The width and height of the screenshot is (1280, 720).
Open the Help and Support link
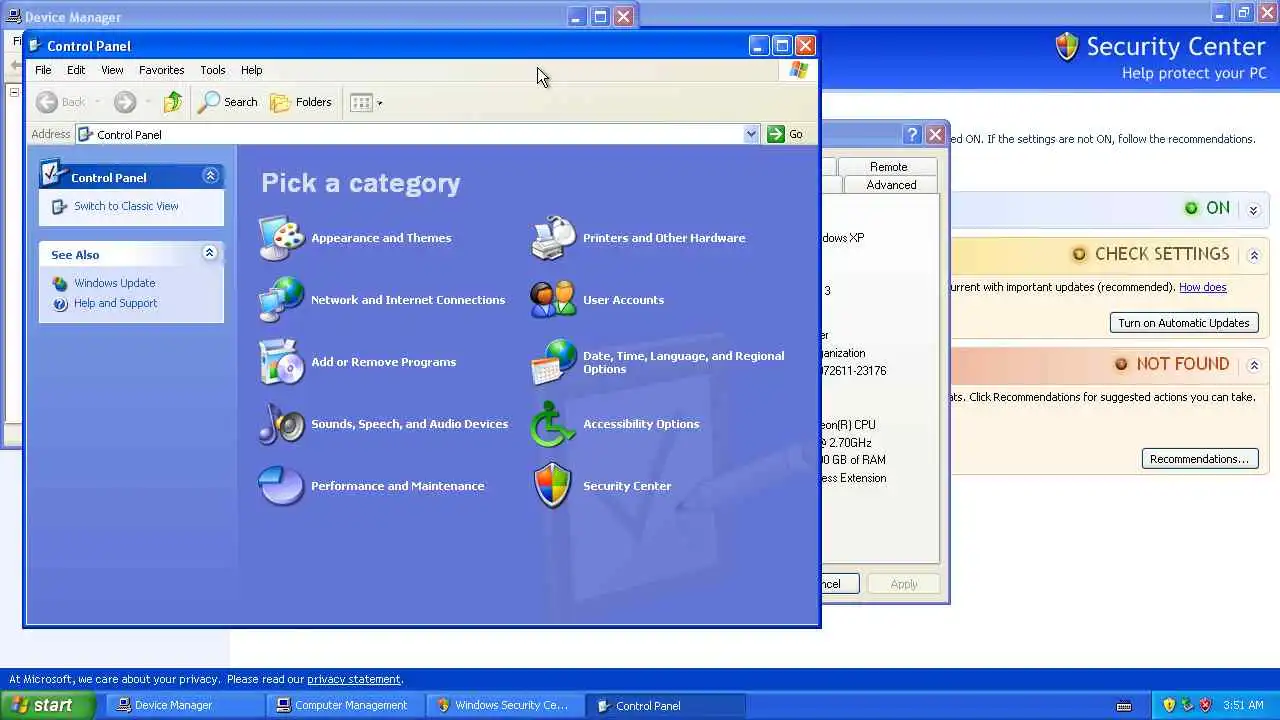pos(115,303)
